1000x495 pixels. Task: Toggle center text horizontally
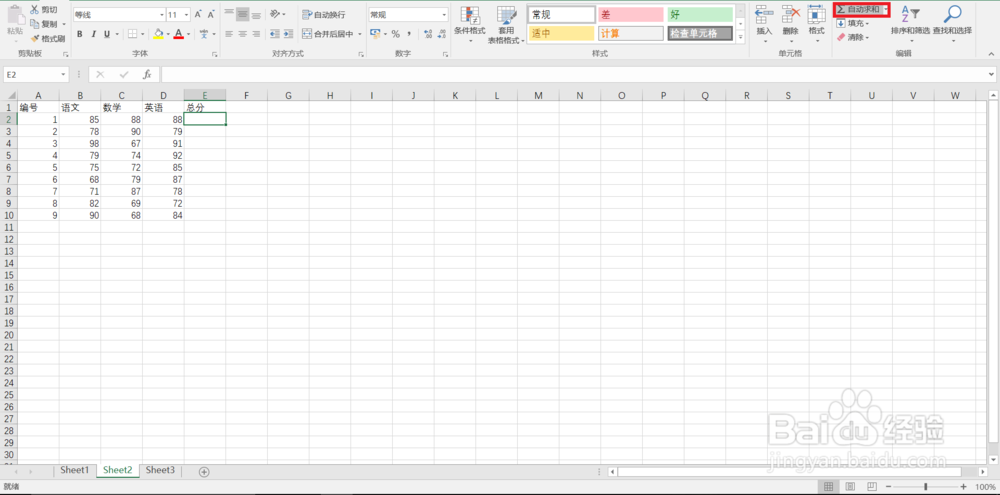coord(242,34)
